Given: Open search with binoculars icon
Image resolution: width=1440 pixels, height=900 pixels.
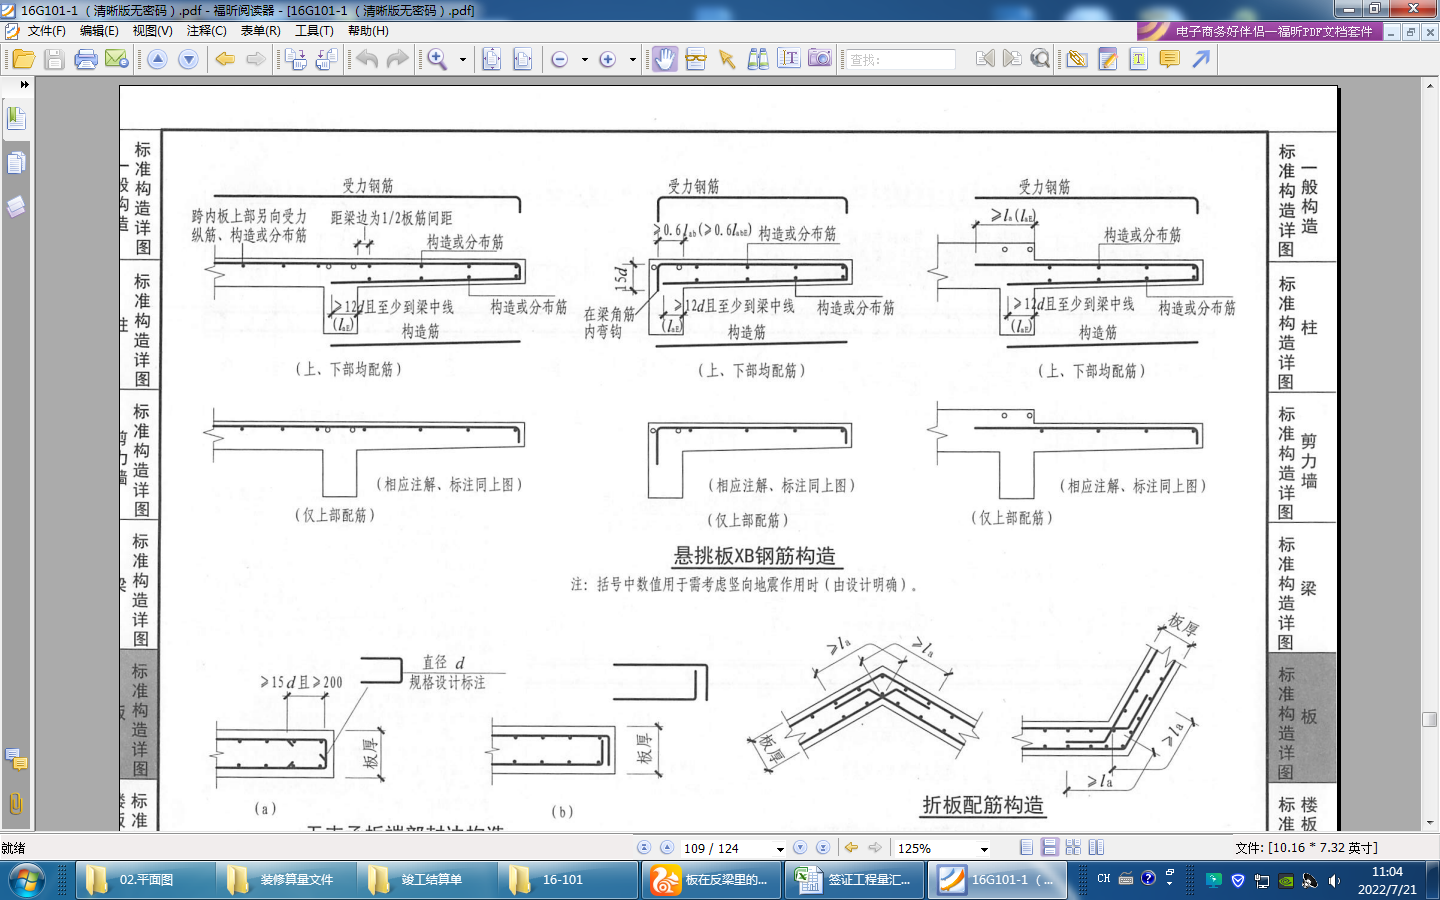Looking at the screenshot, I should [758, 59].
